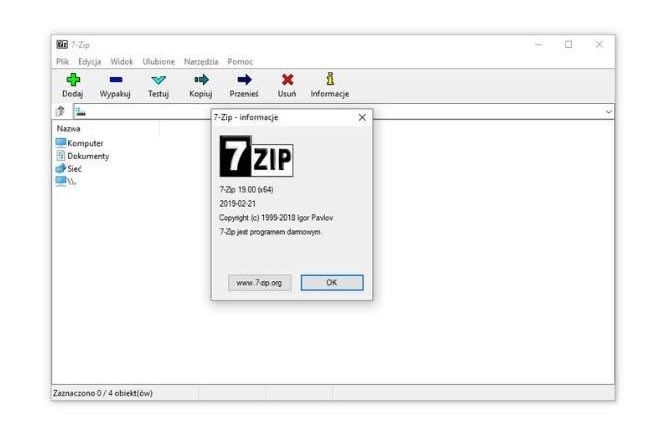Click the 'programem darmowym' text line
The image size is (660, 434).
coord(270,232)
